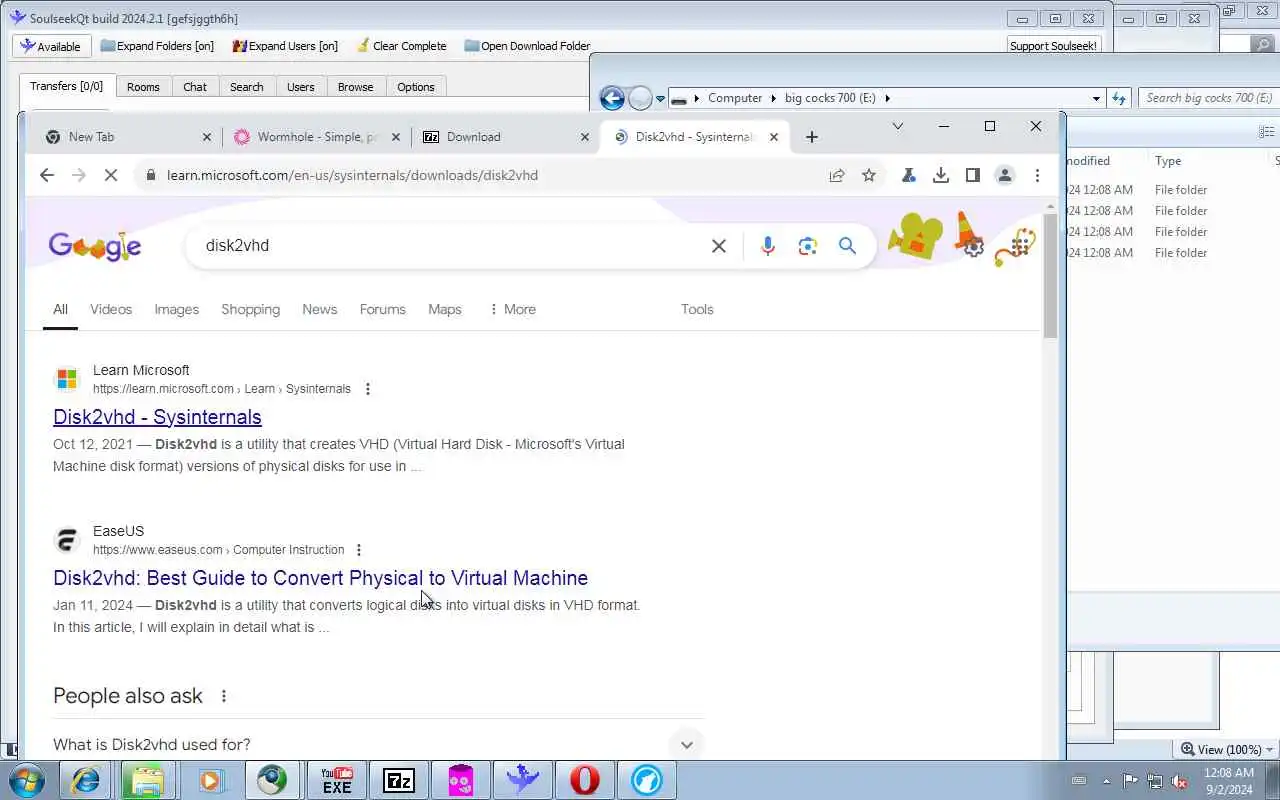Open Chrome tab search chevron
1280x800 pixels.
pos(897,126)
